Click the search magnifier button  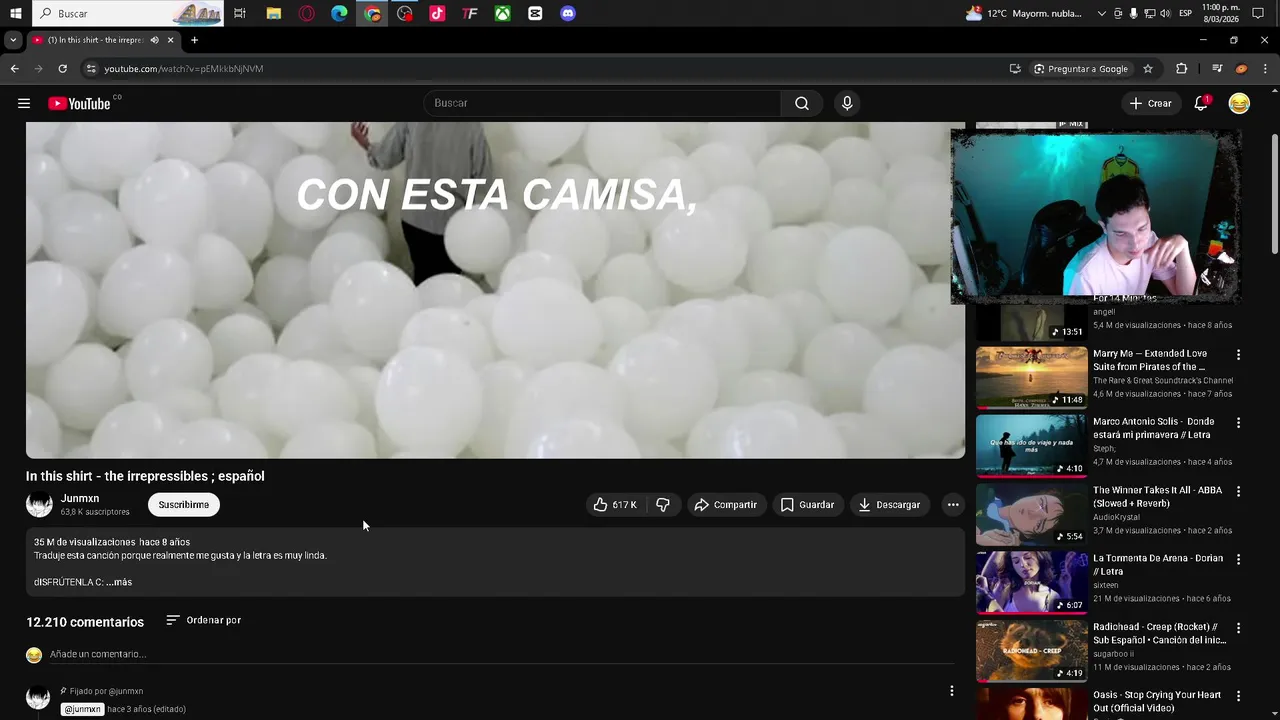[802, 103]
